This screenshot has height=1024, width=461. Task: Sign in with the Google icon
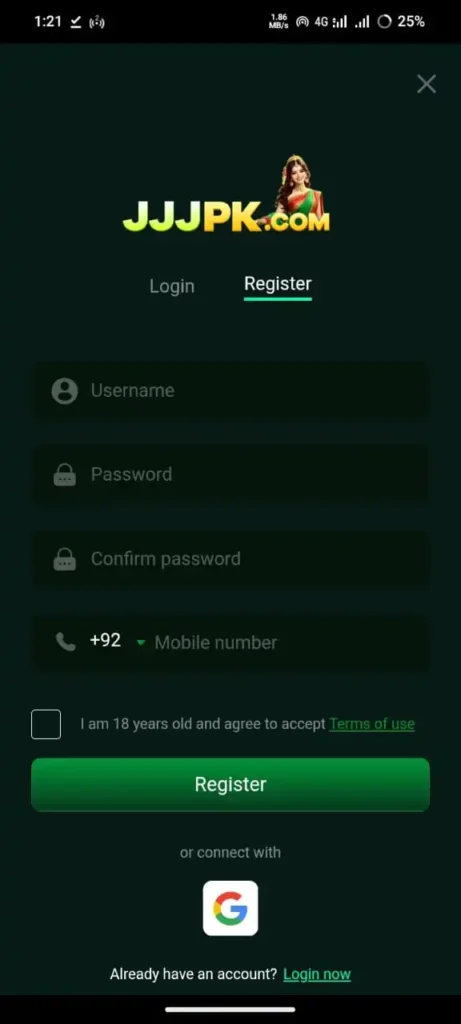tap(230, 908)
